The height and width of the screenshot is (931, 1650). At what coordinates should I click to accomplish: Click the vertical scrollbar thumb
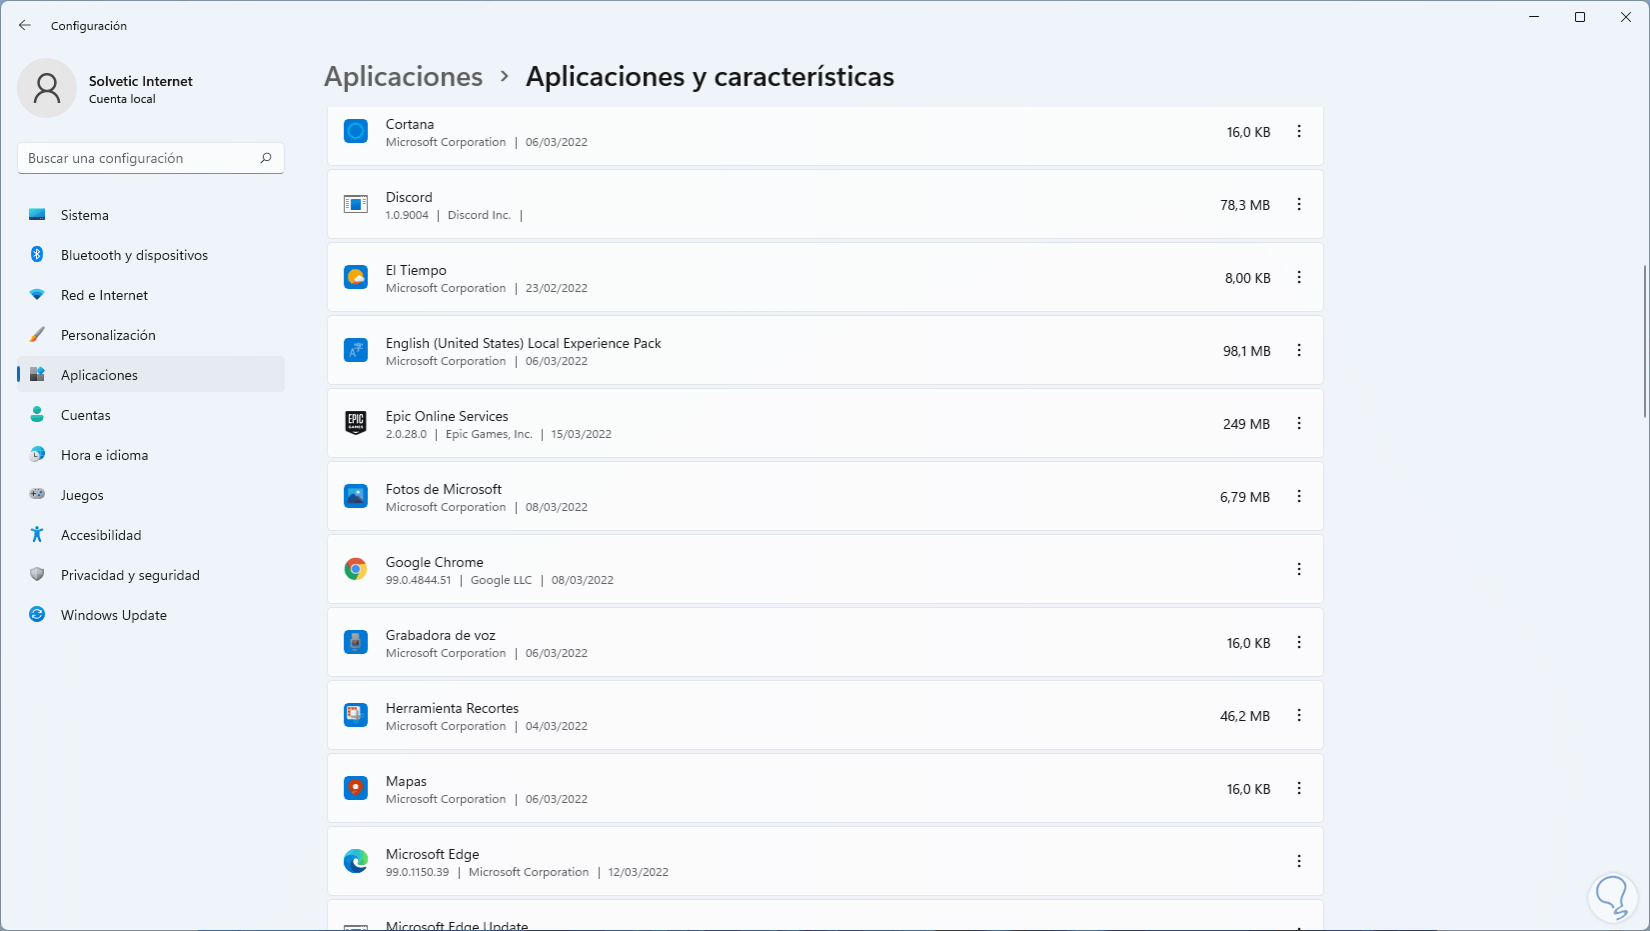tap(1644, 340)
